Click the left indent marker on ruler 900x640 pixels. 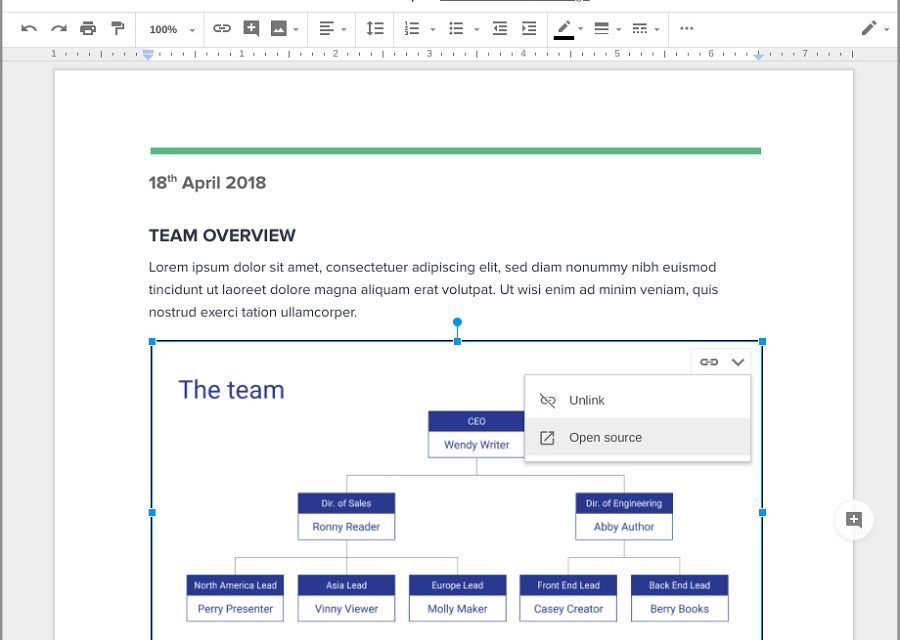click(148, 55)
